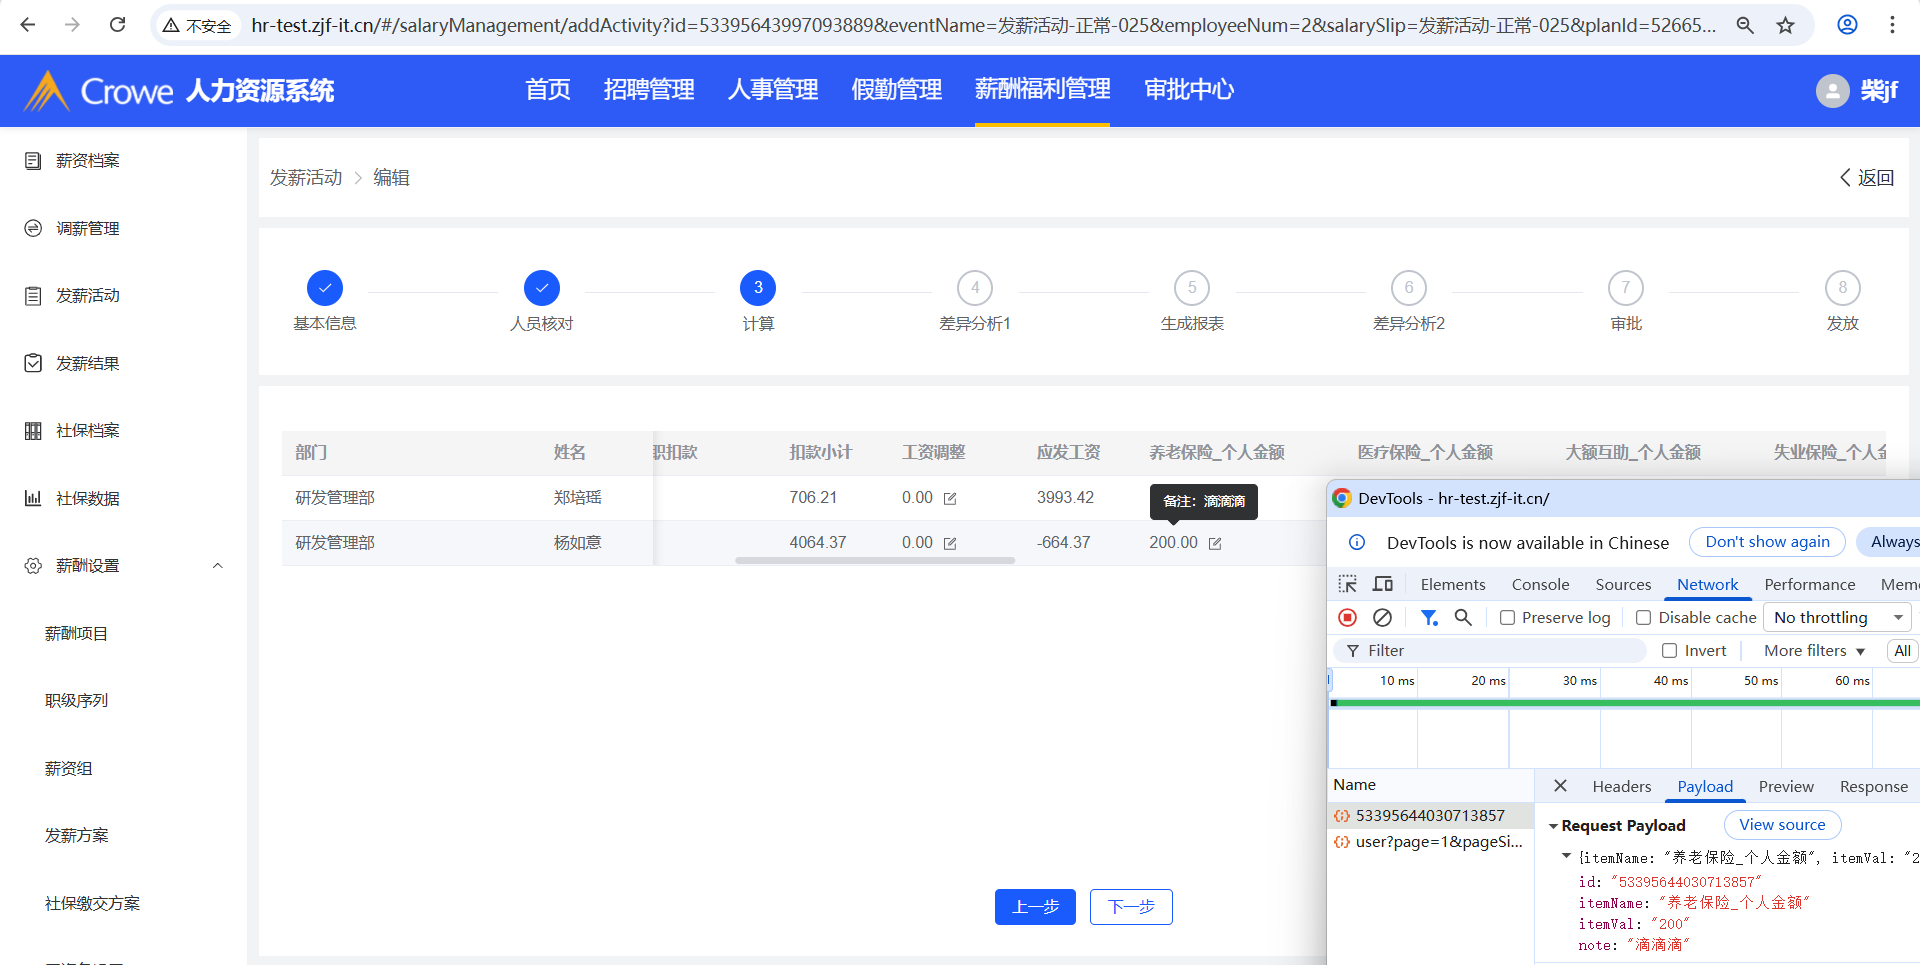Collapse the 薪酬设置 sidebar section
1920x965 pixels.
[x=217, y=566]
